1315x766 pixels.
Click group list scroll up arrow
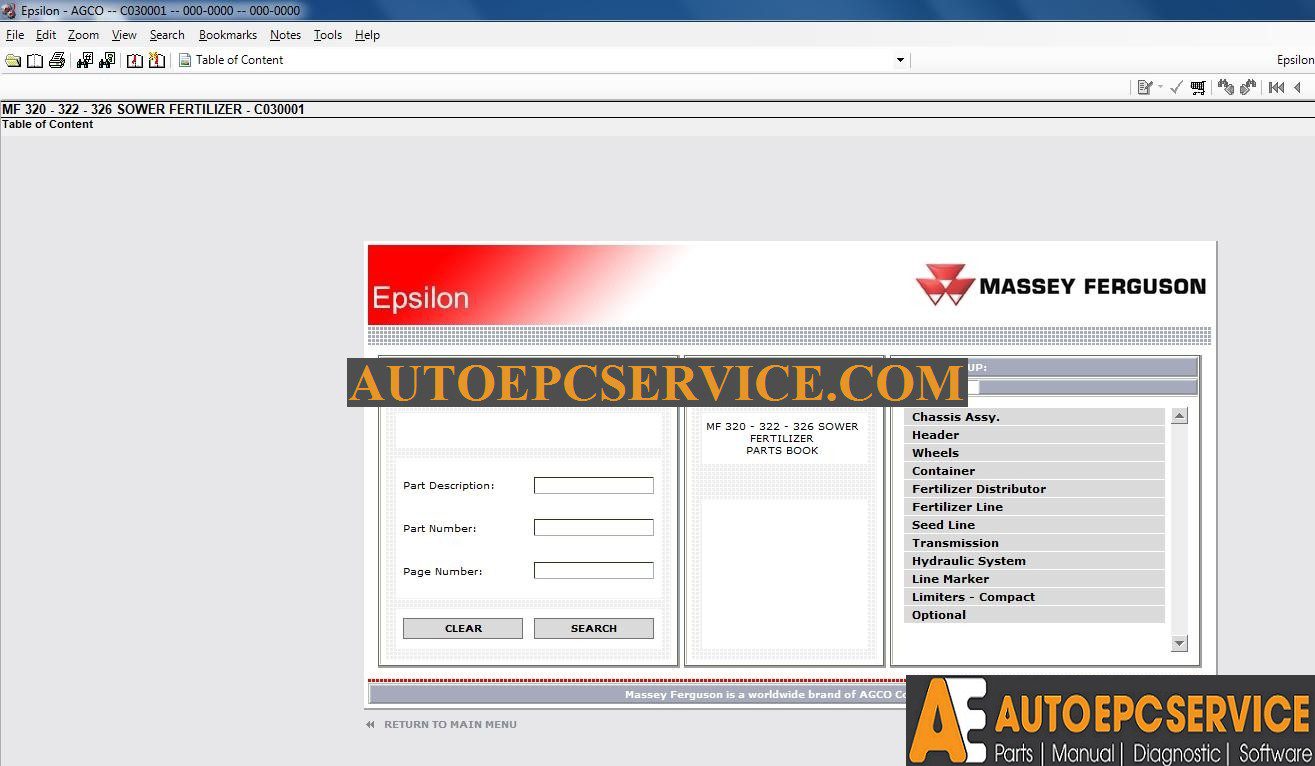1179,416
